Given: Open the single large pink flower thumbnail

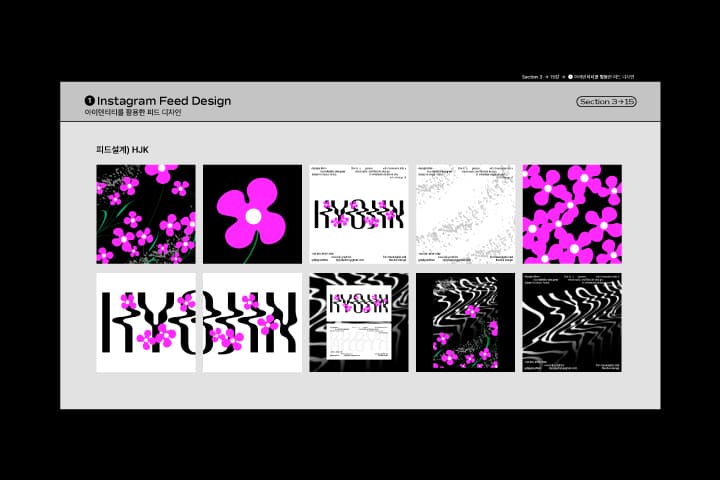Looking at the screenshot, I should (x=253, y=214).
